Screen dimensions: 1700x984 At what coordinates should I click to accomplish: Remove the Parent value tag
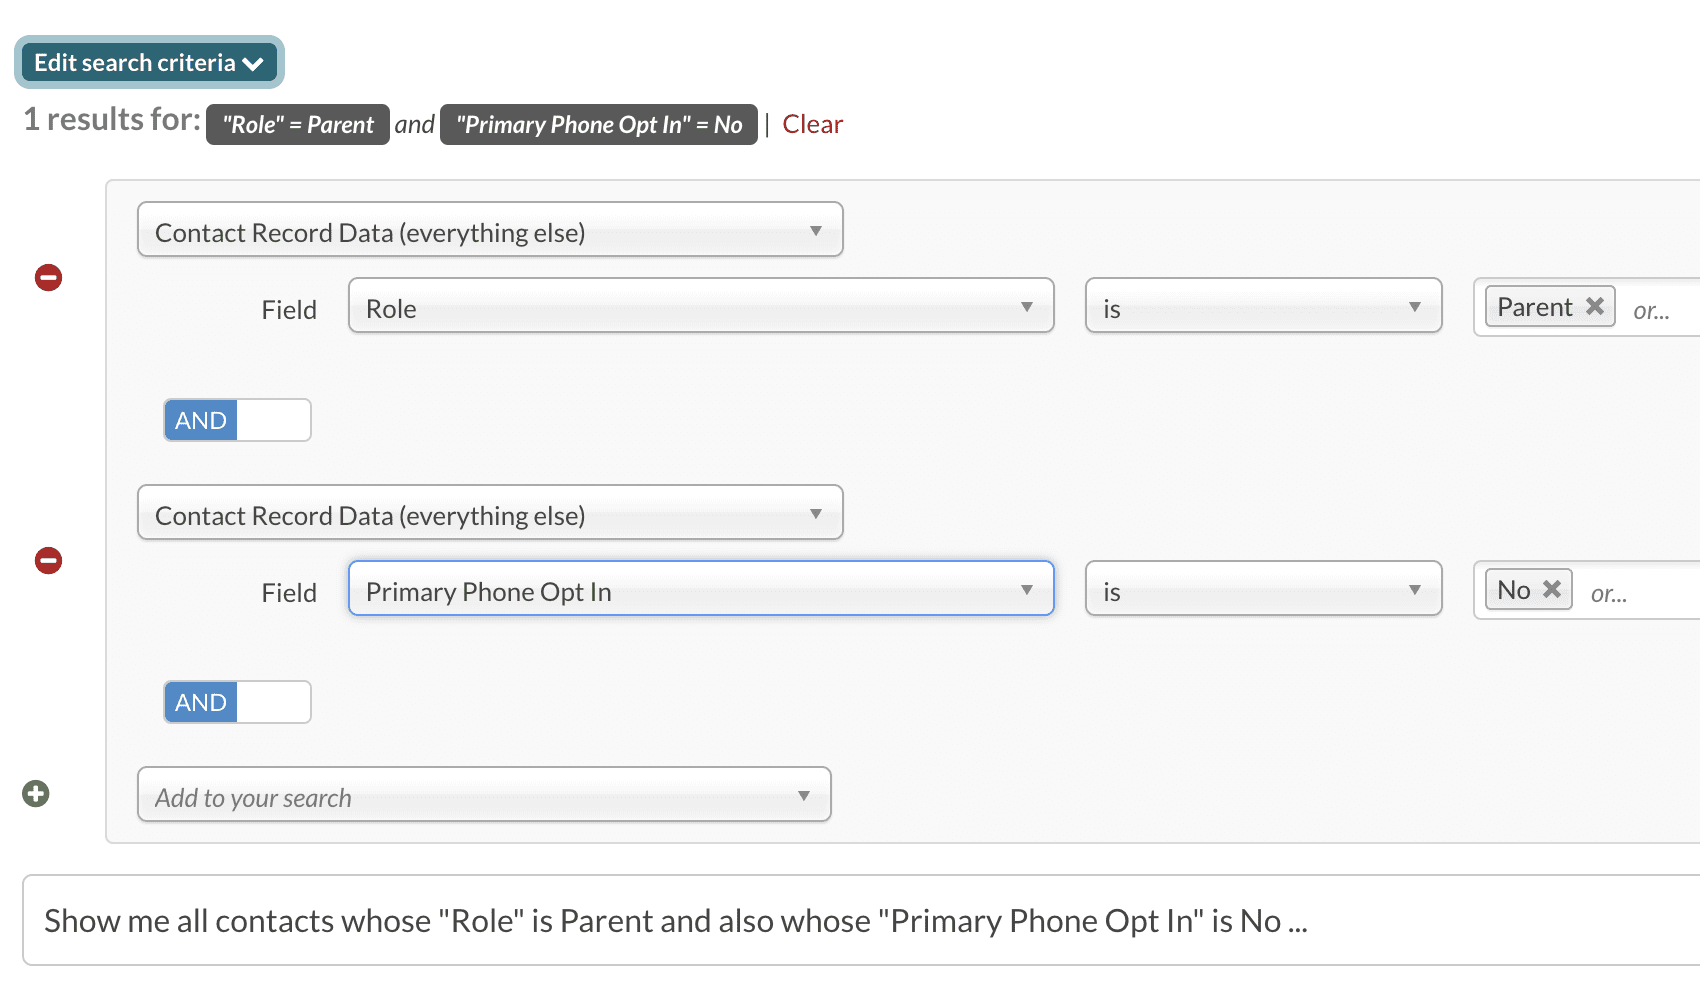(1595, 306)
